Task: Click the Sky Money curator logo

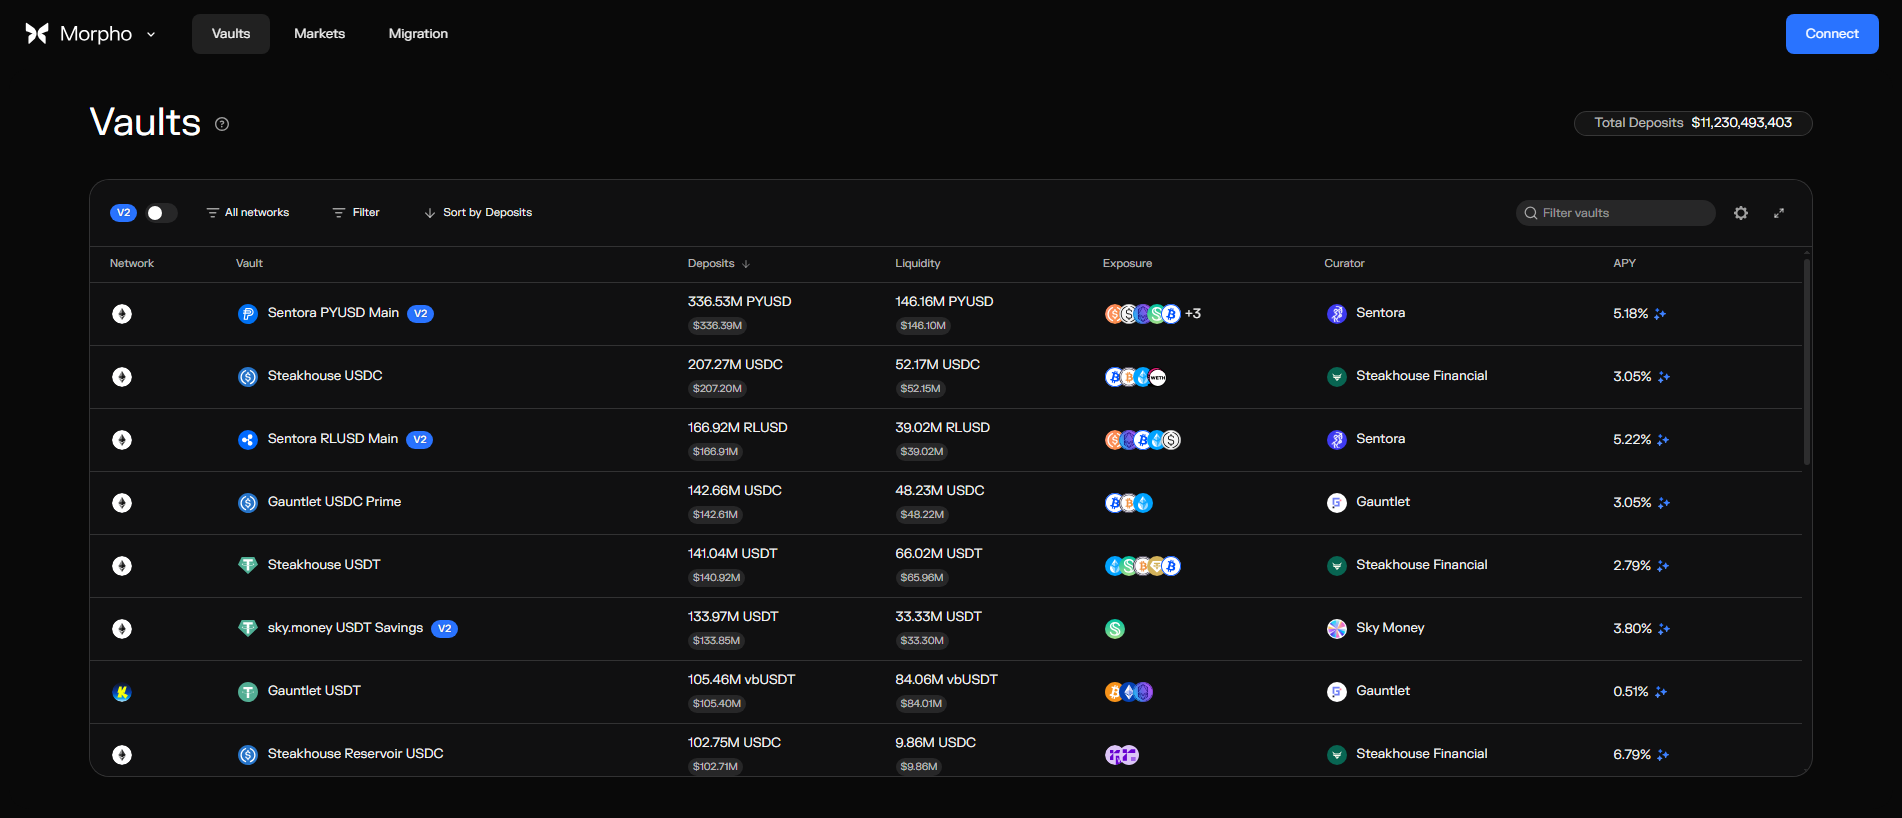Action: tap(1337, 629)
